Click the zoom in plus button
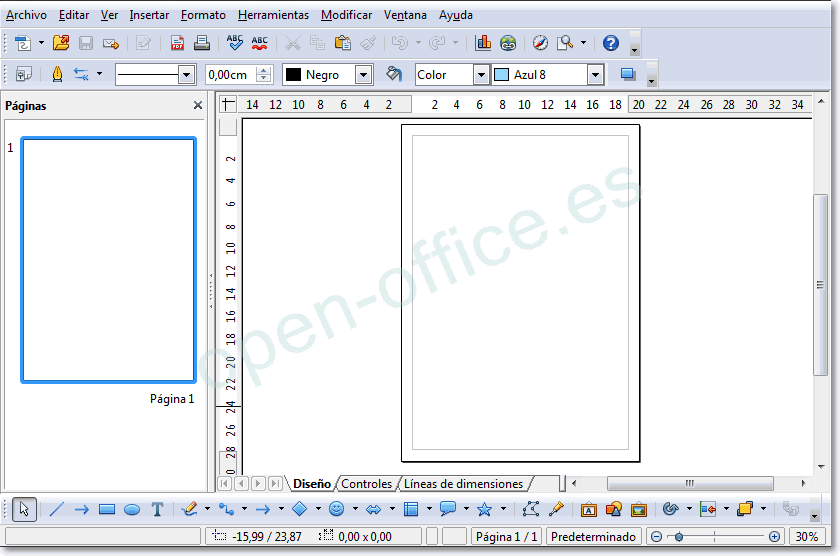 pos(774,537)
